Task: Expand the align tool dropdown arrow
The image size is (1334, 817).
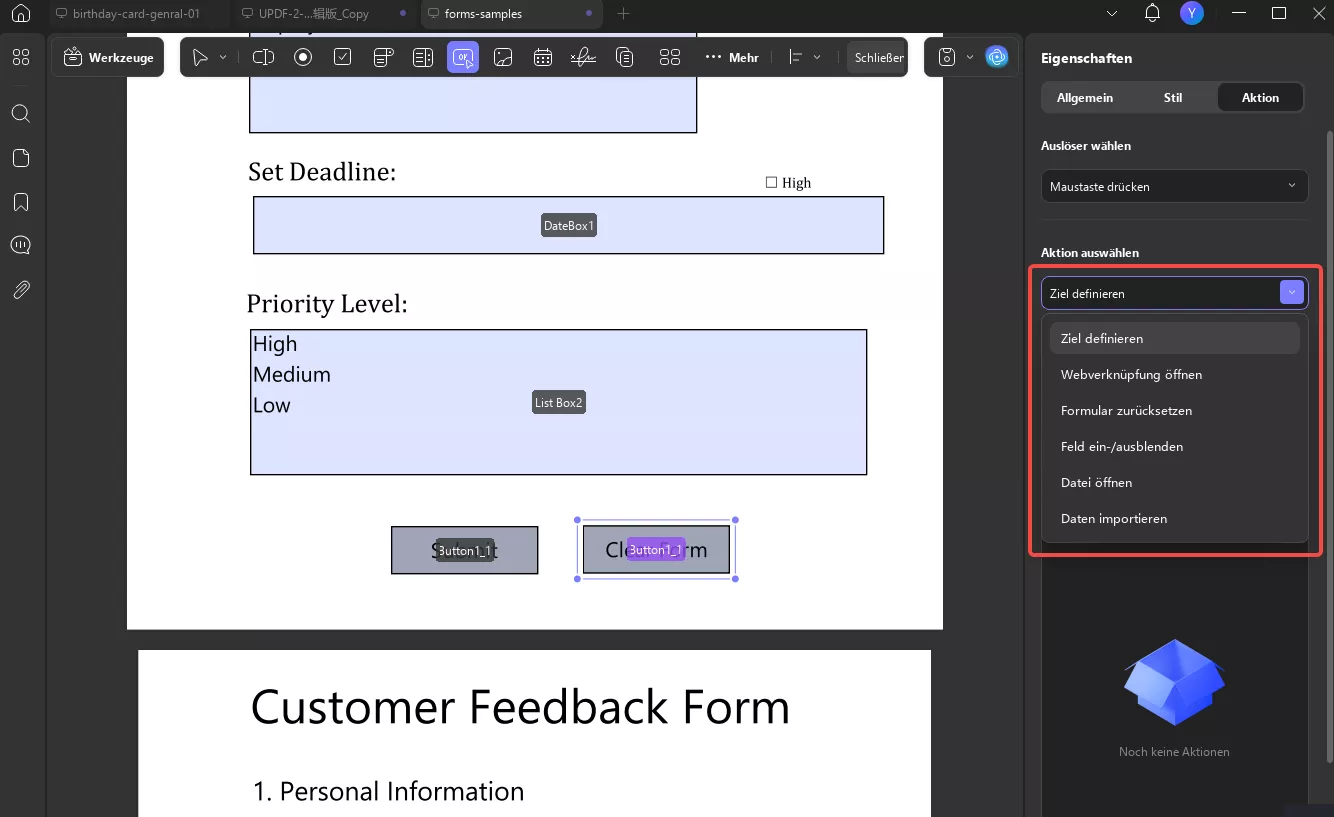Action: point(817,57)
